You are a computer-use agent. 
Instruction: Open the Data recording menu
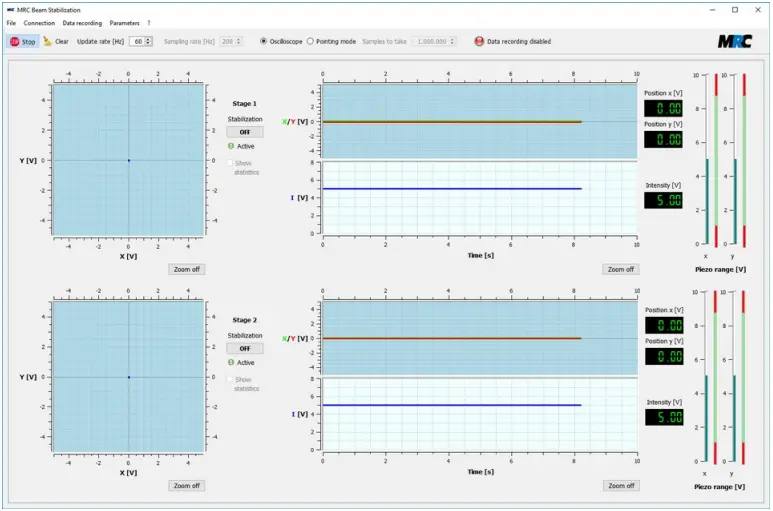[82, 22]
